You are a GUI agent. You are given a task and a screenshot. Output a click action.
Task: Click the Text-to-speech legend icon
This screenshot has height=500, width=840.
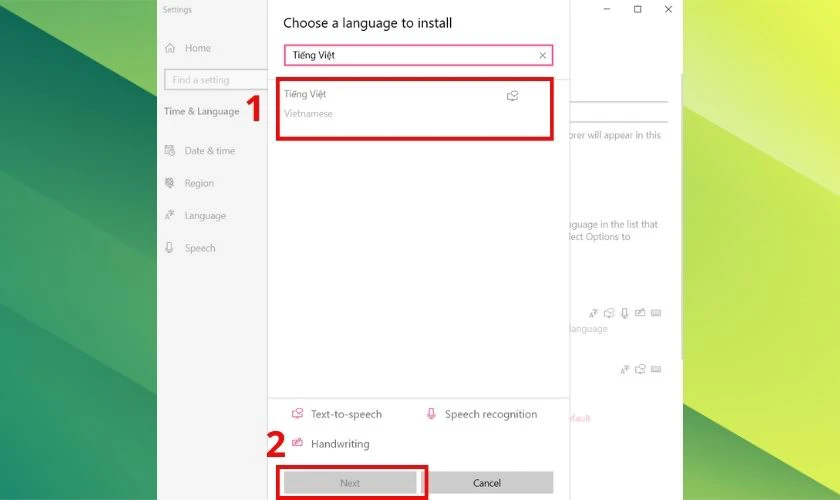297,414
